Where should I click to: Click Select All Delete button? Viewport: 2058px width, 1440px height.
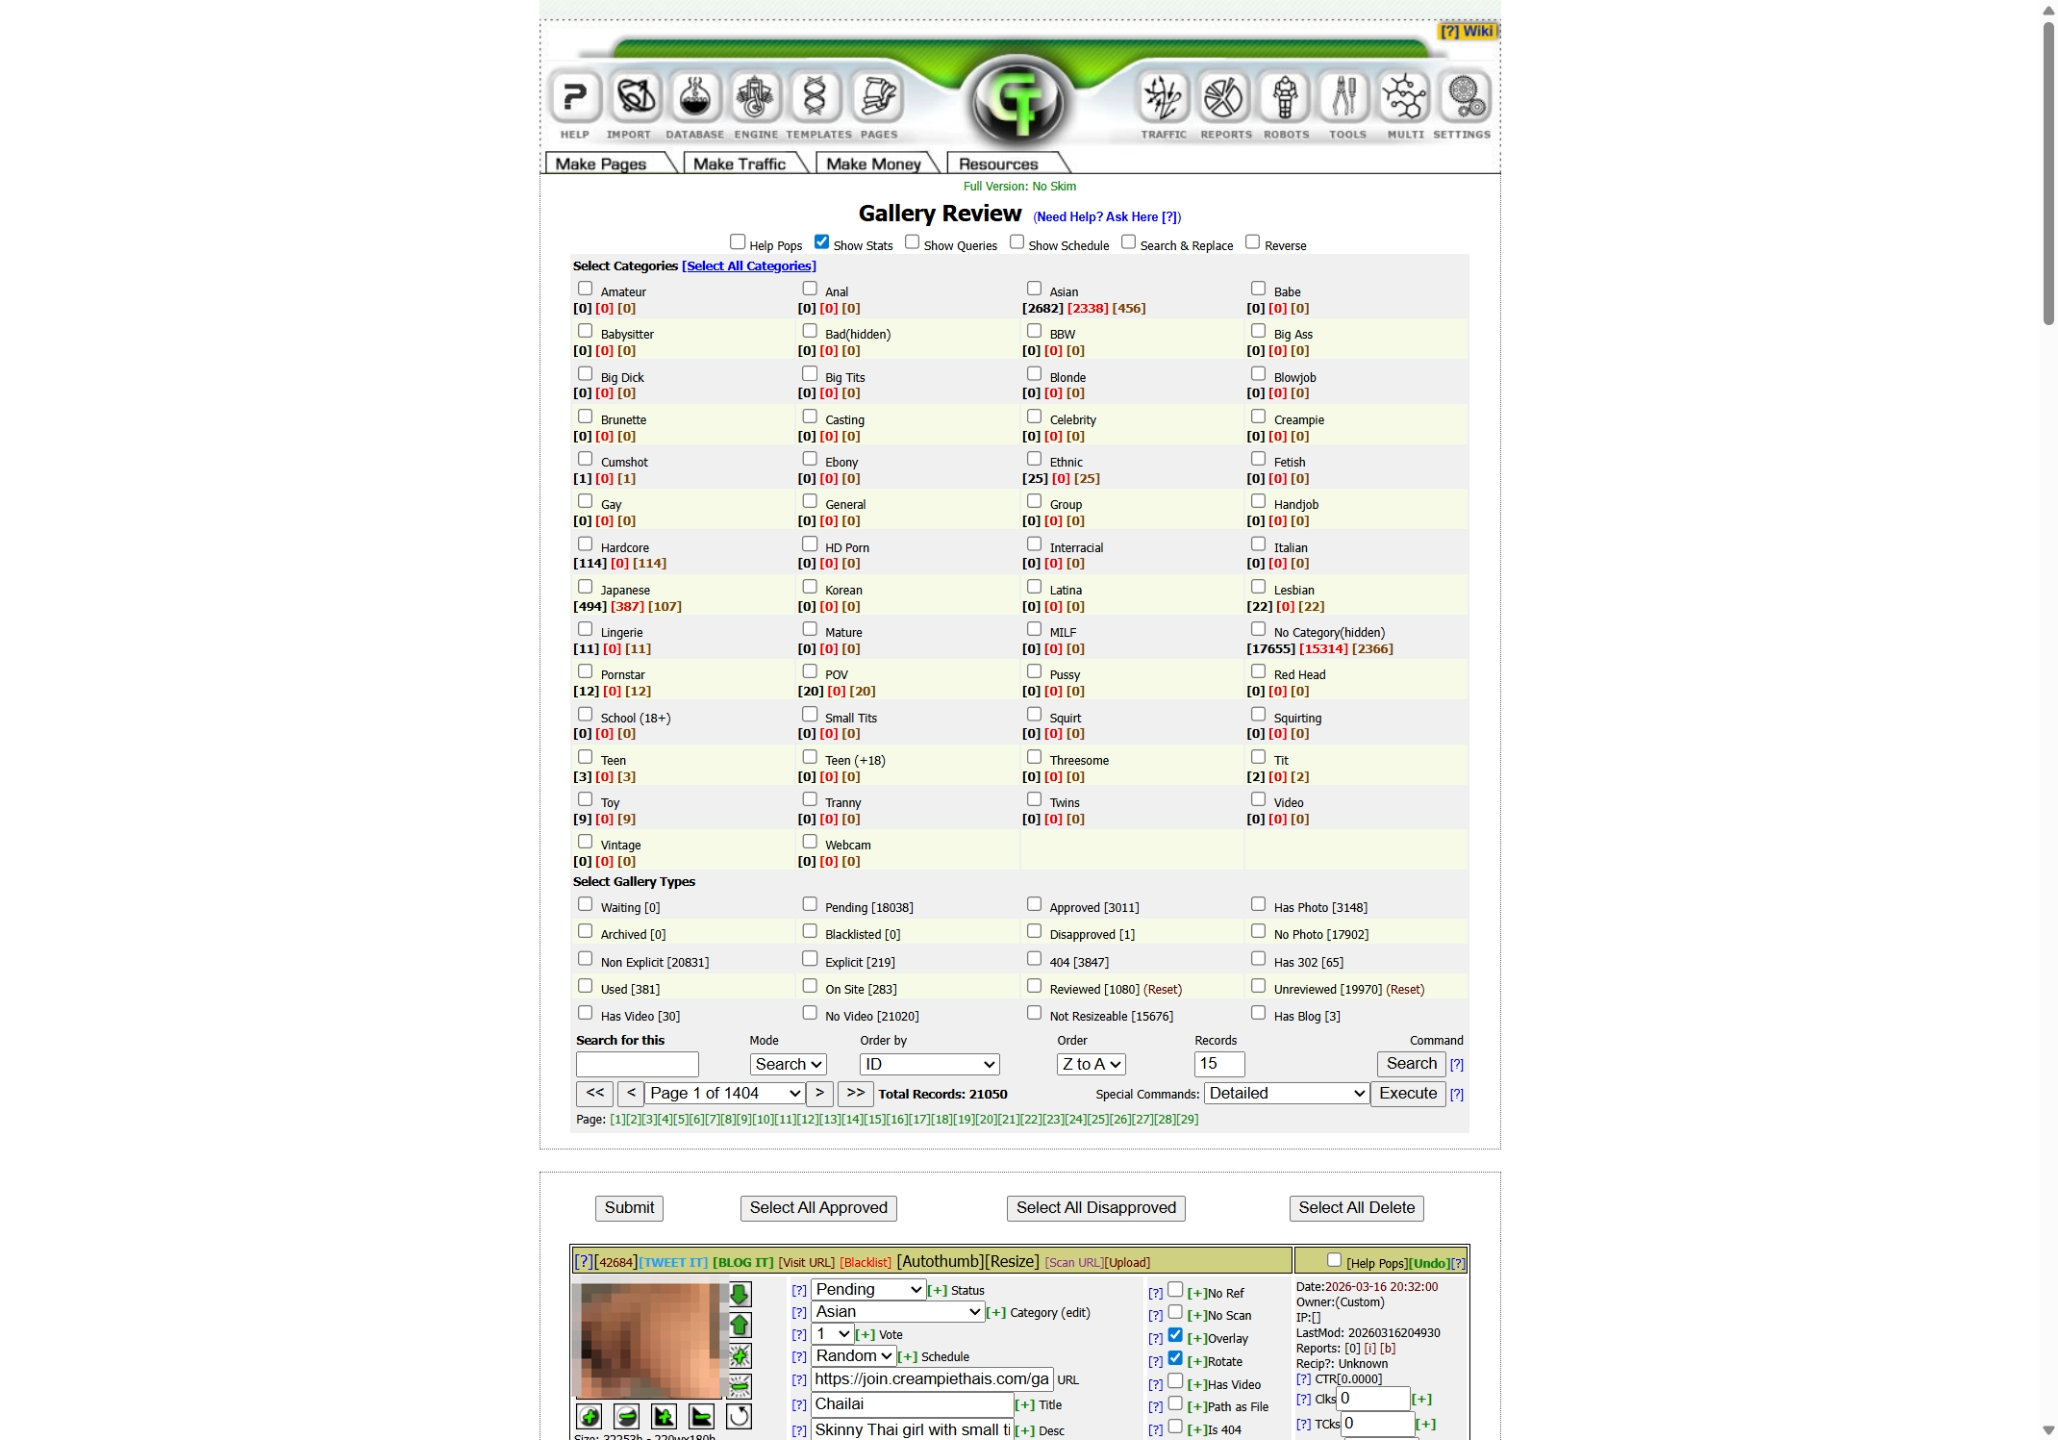click(1356, 1208)
